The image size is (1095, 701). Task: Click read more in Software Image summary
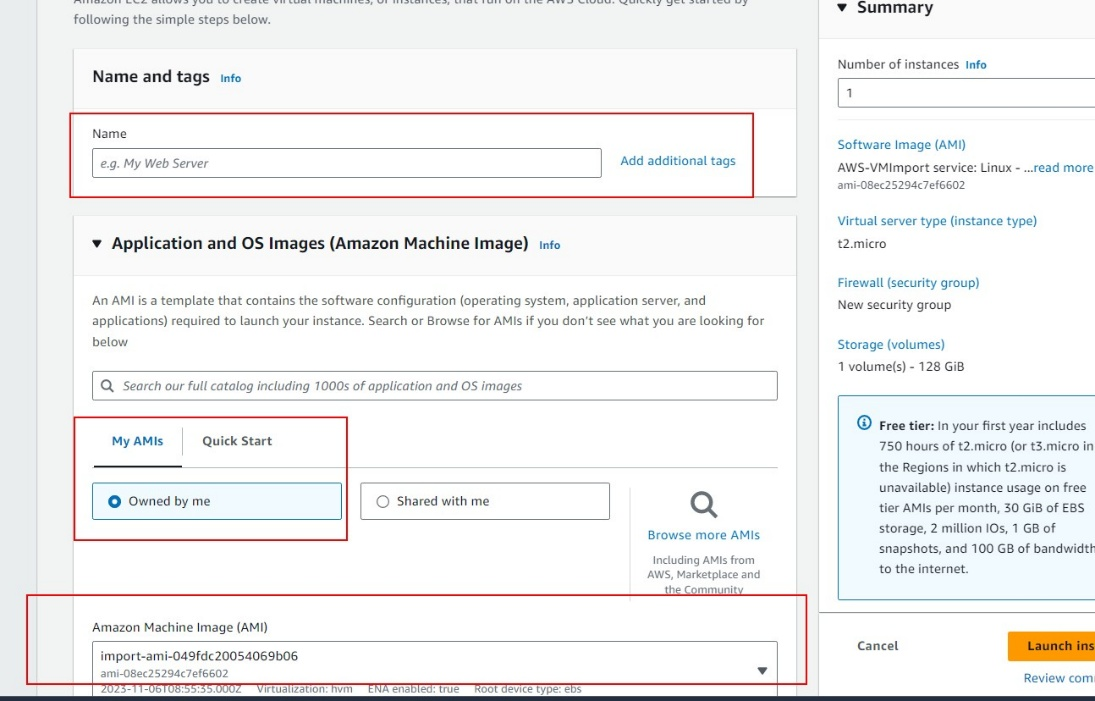1063,168
